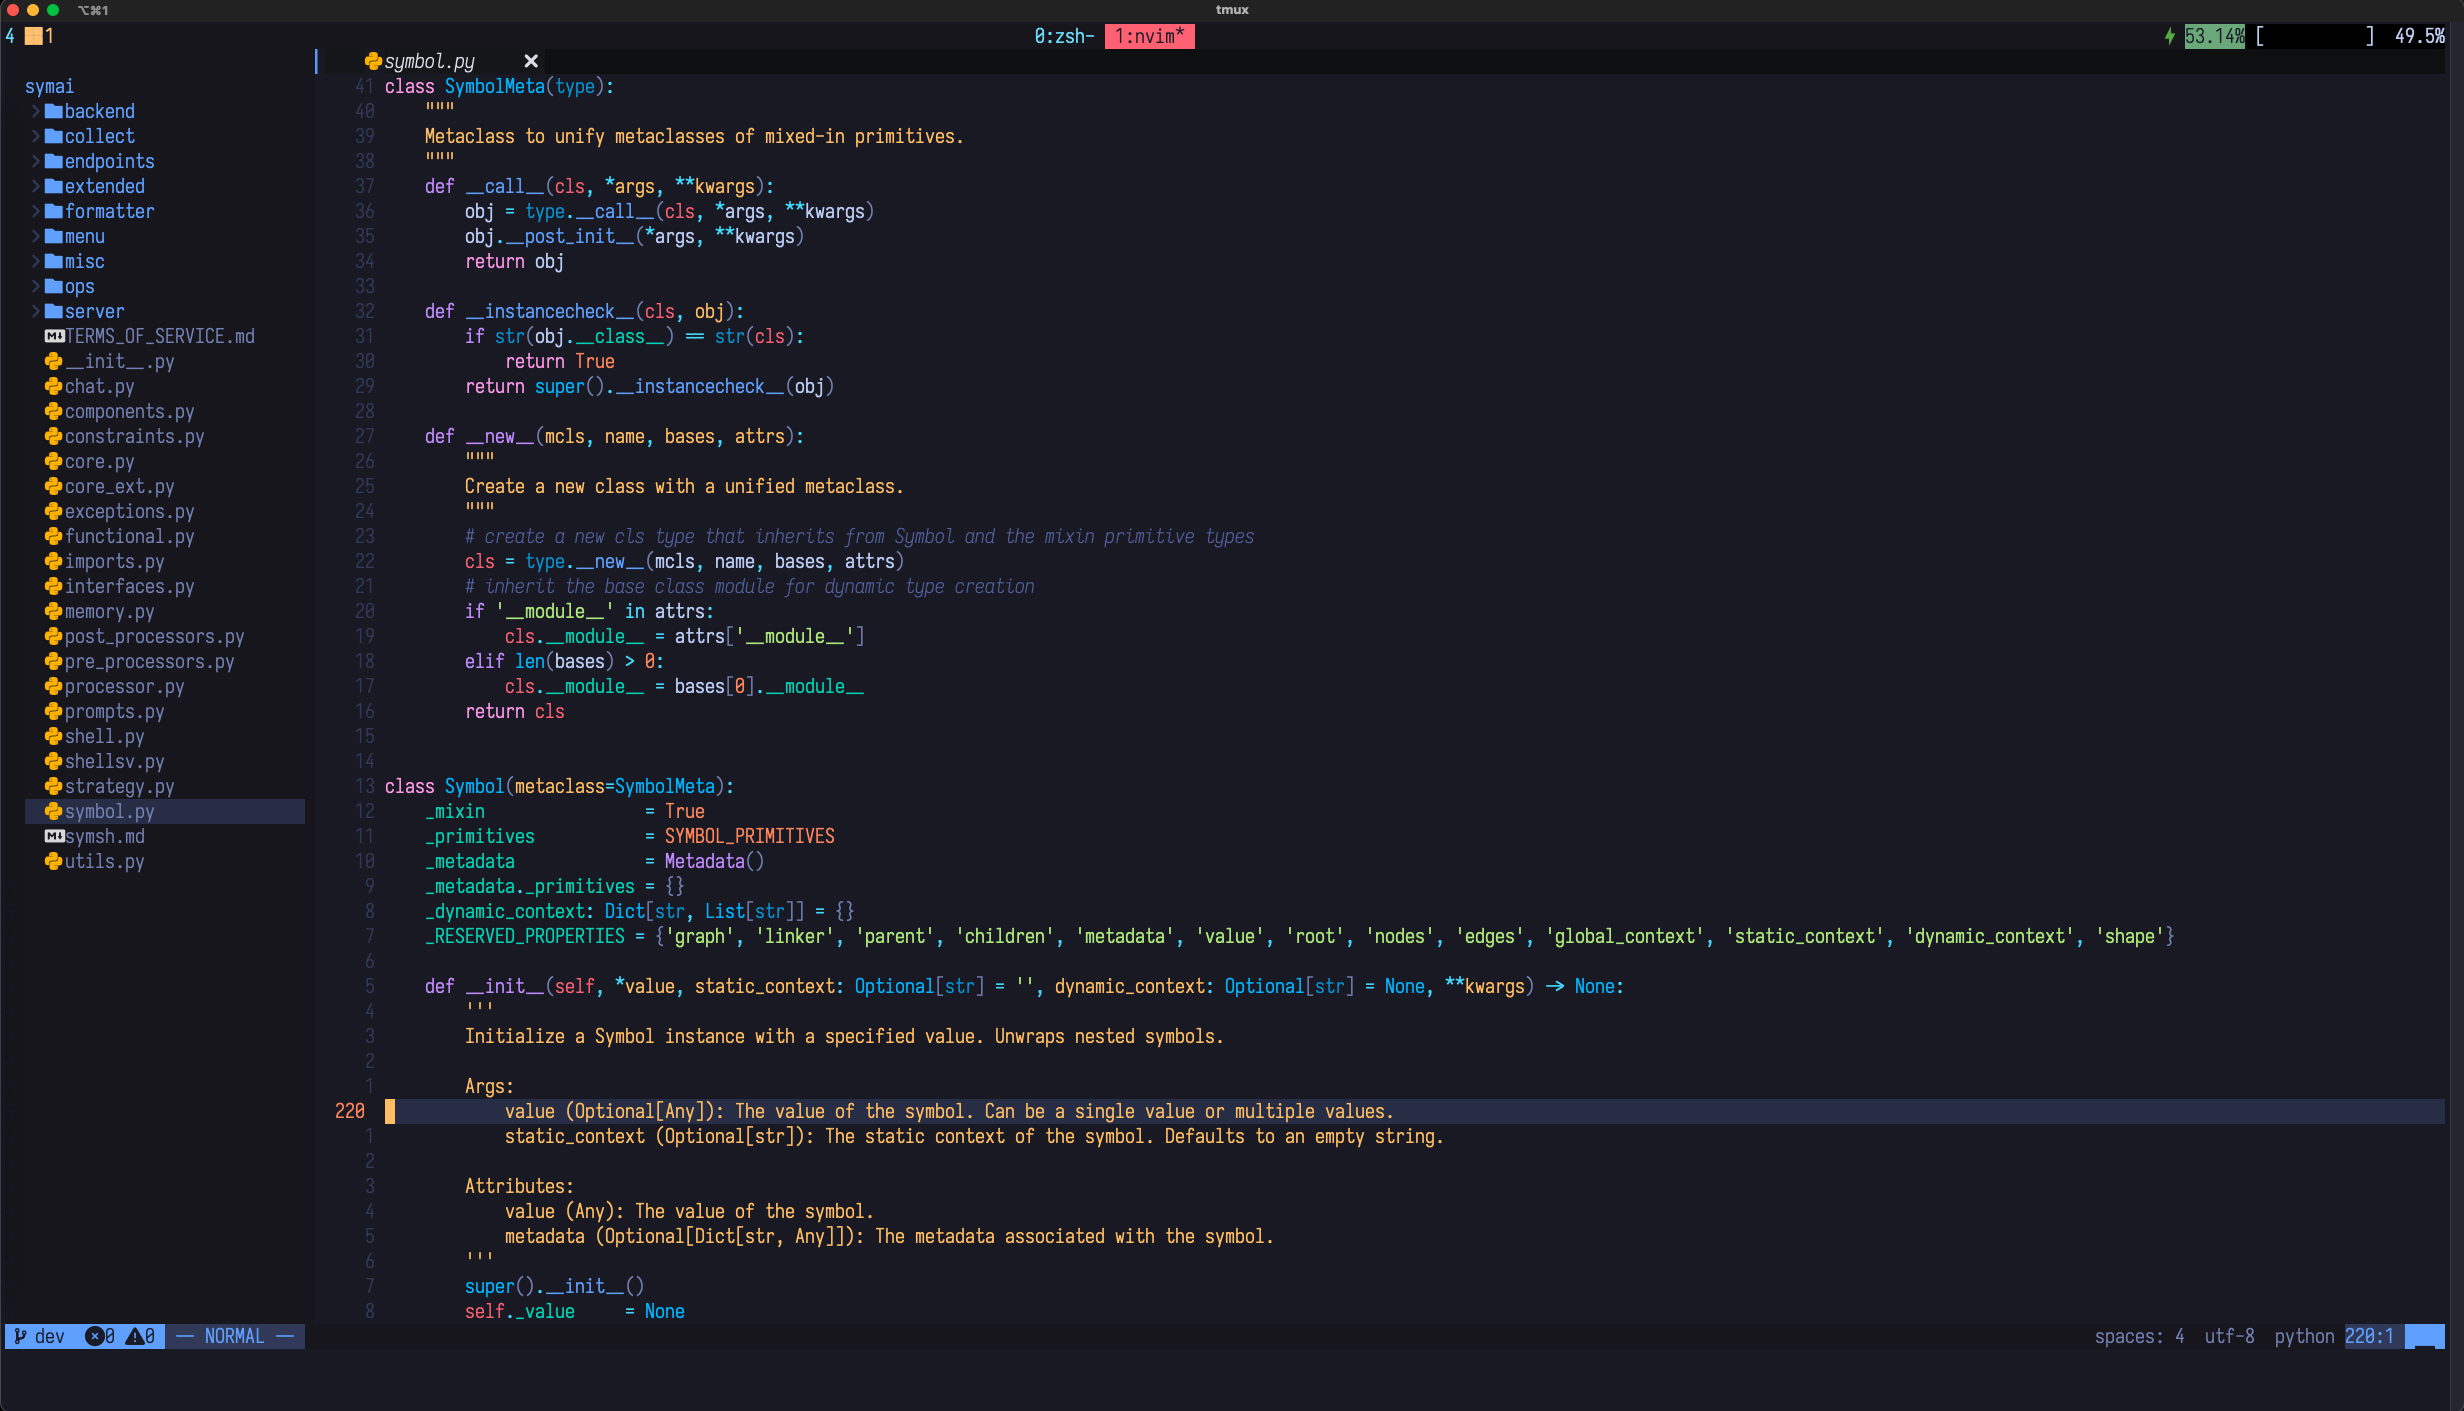This screenshot has width=2464, height=1411.
Task: Click the Python icon beside post_processors.py
Action: click(54, 636)
